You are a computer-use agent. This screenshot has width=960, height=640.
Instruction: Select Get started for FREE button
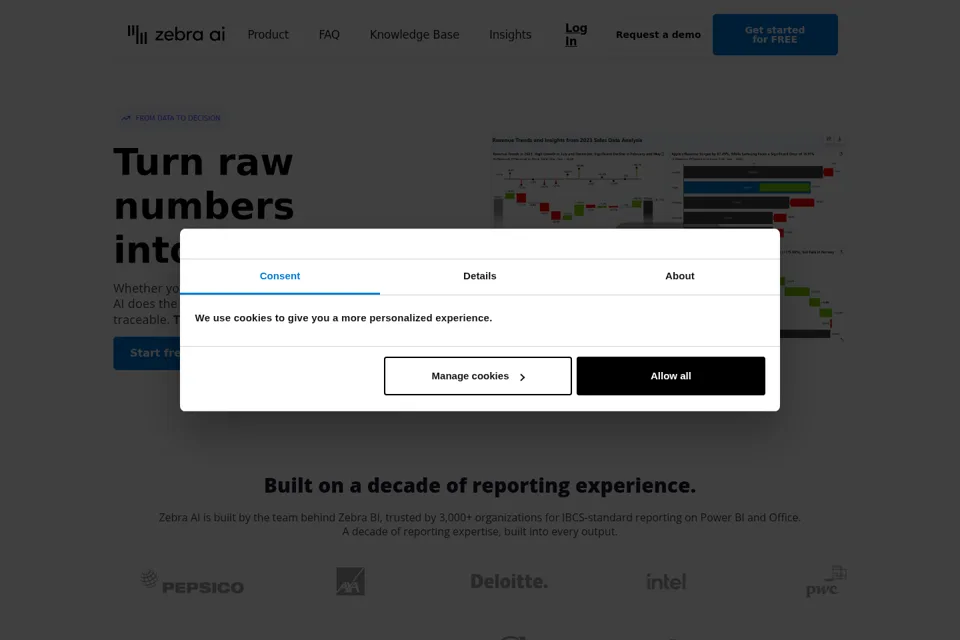pyautogui.click(x=774, y=35)
